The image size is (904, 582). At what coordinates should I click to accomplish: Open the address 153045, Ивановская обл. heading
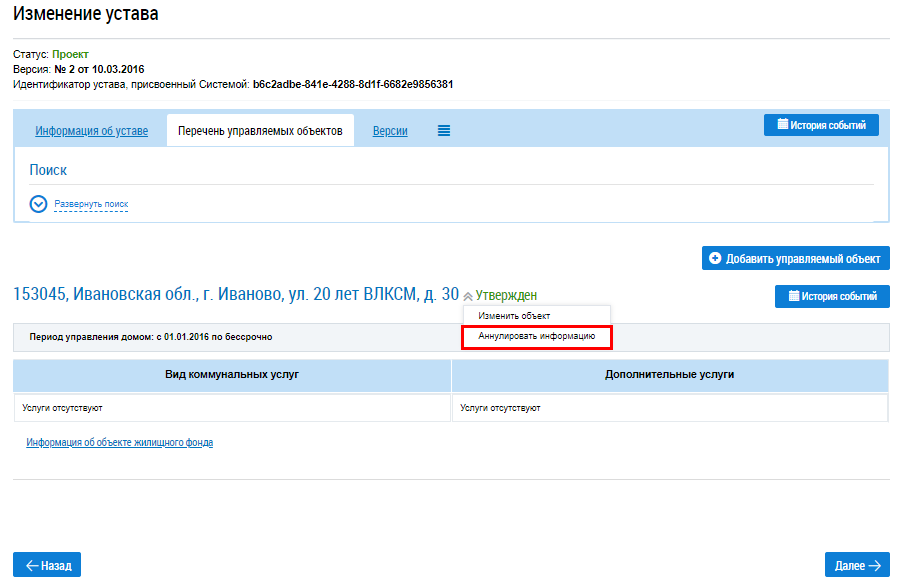coord(236,294)
